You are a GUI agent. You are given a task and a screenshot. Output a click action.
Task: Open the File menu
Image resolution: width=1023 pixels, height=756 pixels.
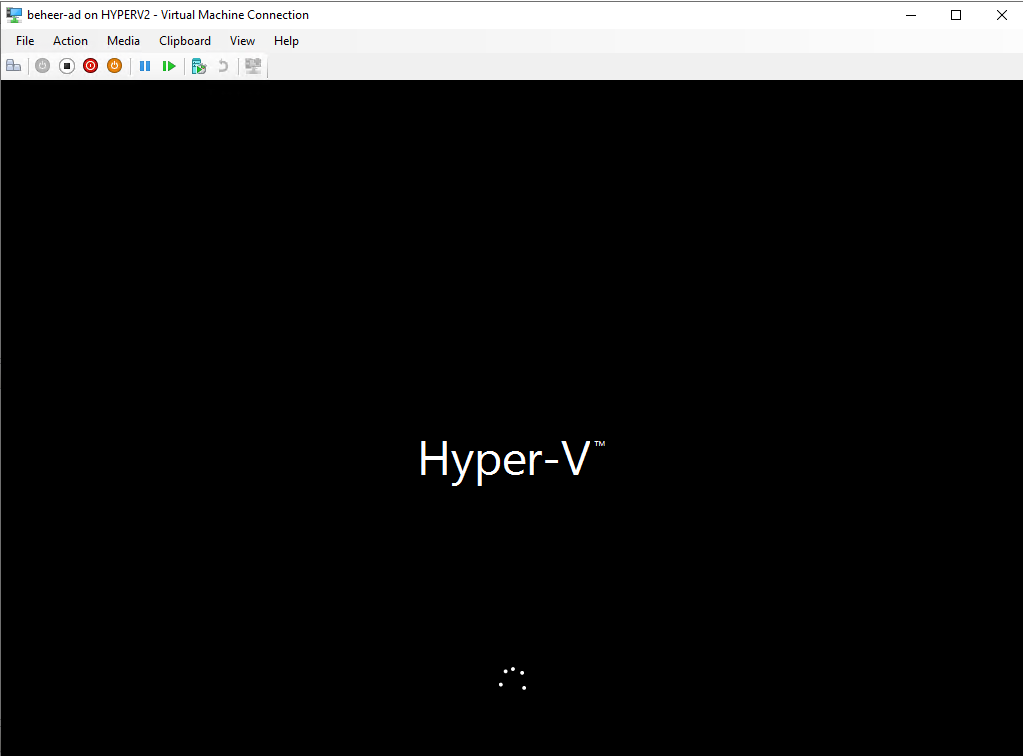click(25, 40)
